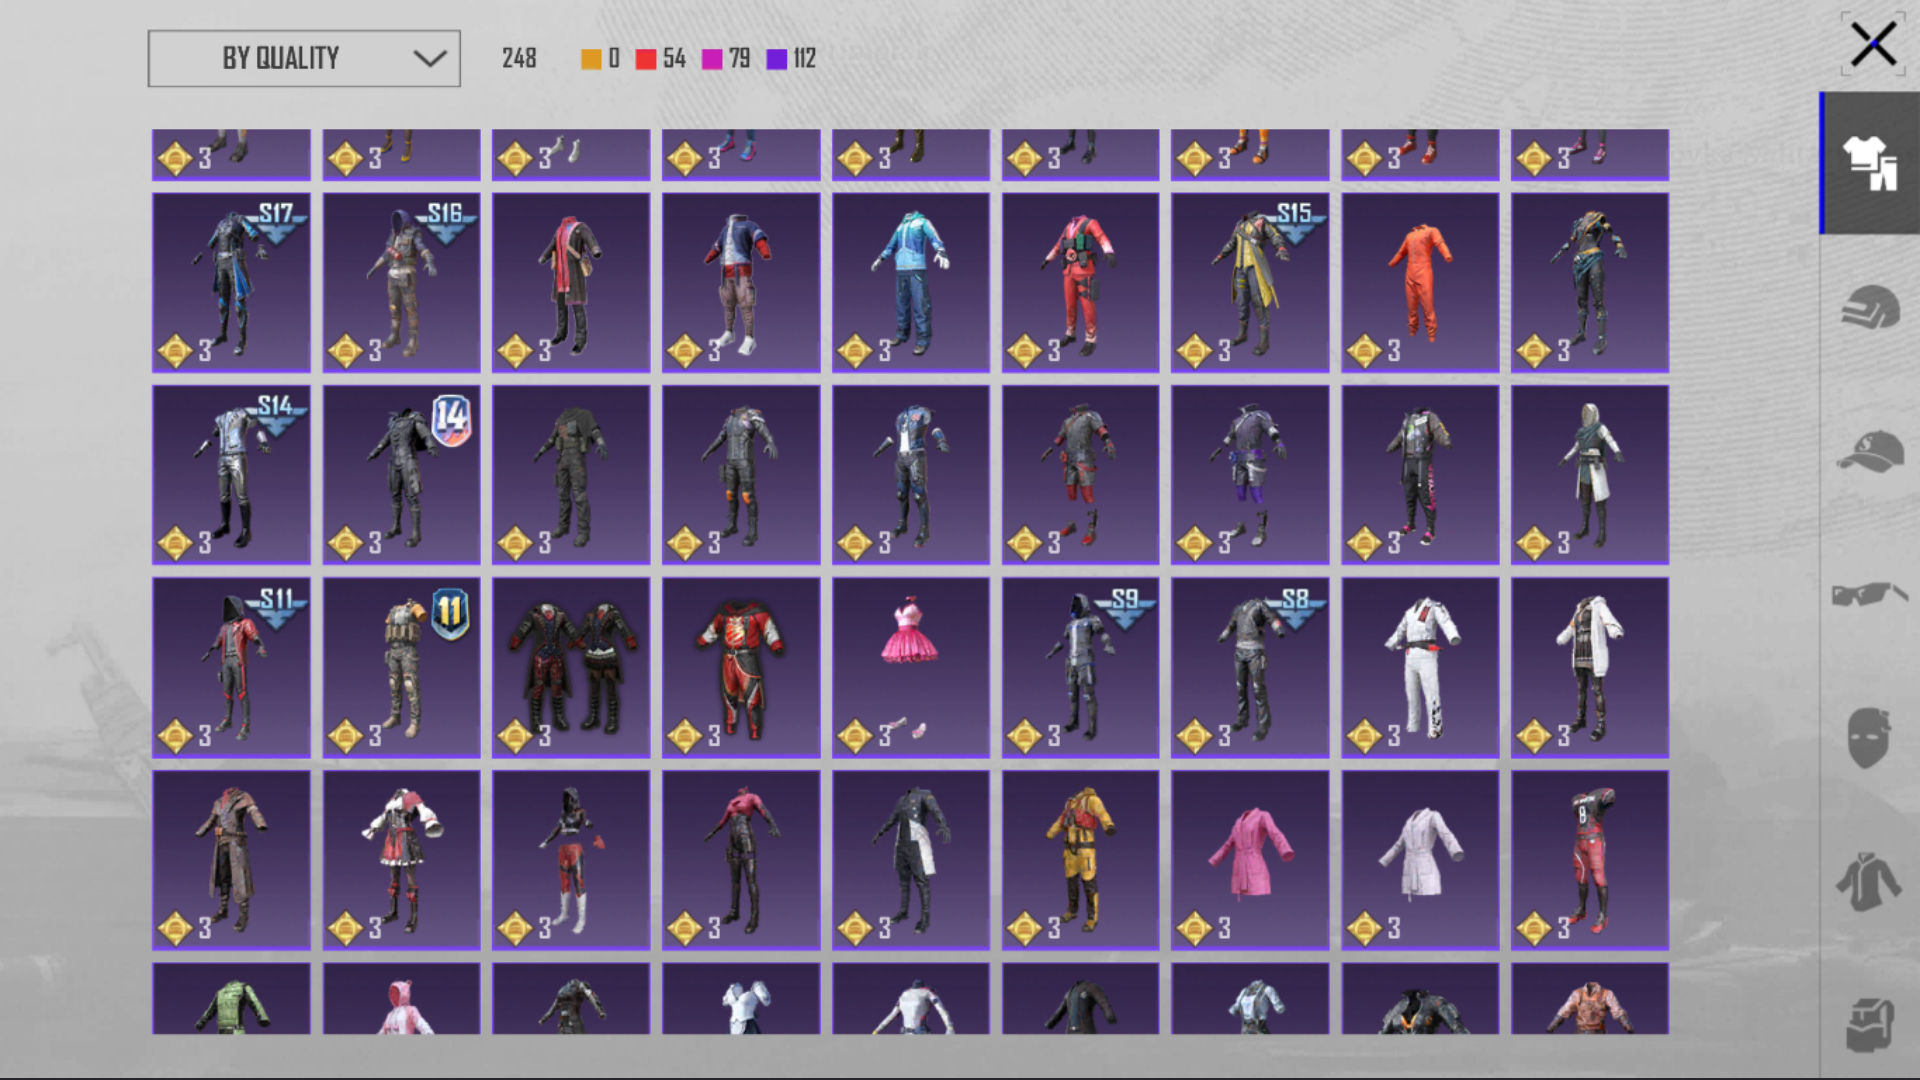Close the inventory with the X button
1920x1080 pixels.
1872,45
